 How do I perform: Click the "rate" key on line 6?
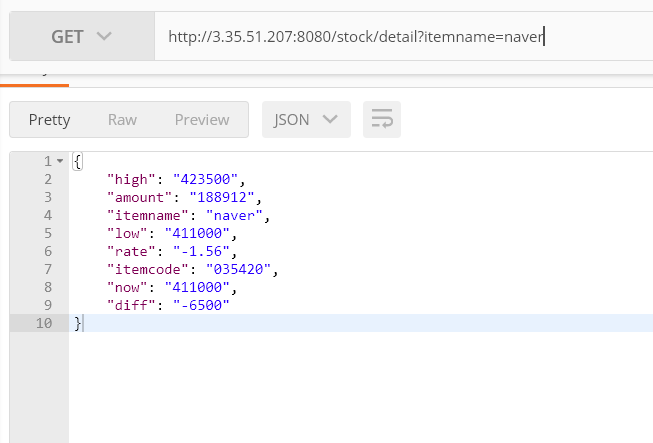(131, 251)
